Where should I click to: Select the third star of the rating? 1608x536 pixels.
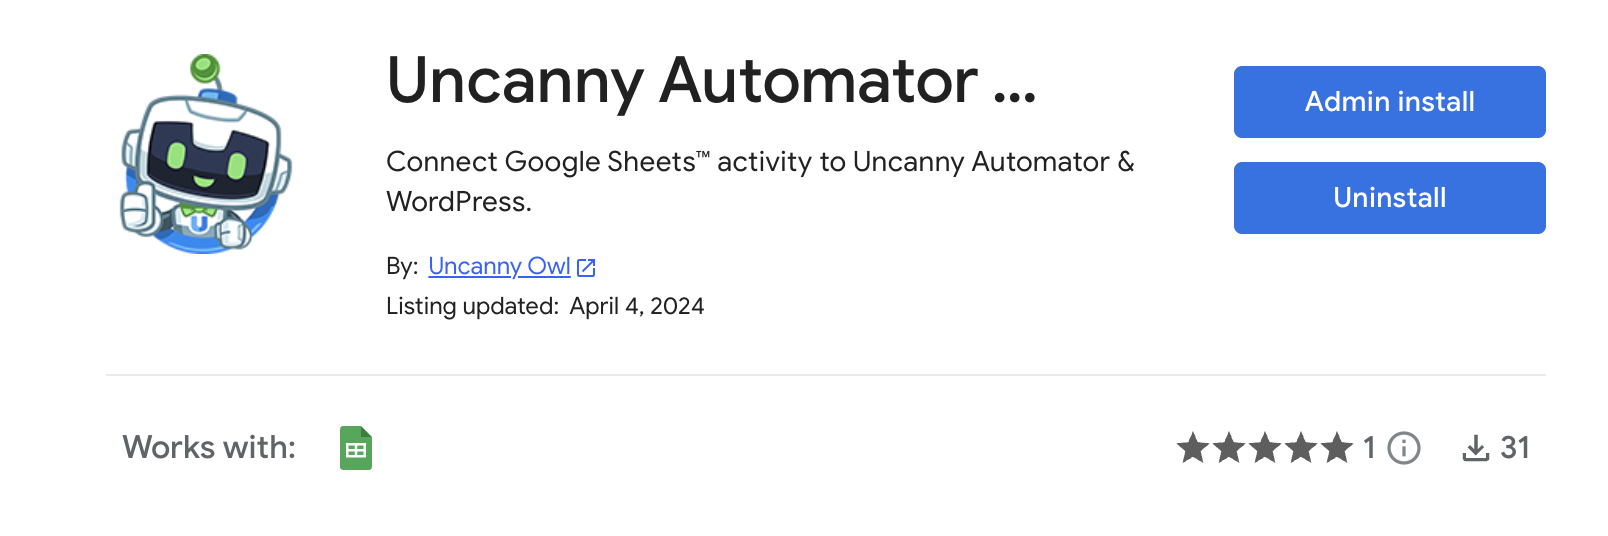[1265, 448]
